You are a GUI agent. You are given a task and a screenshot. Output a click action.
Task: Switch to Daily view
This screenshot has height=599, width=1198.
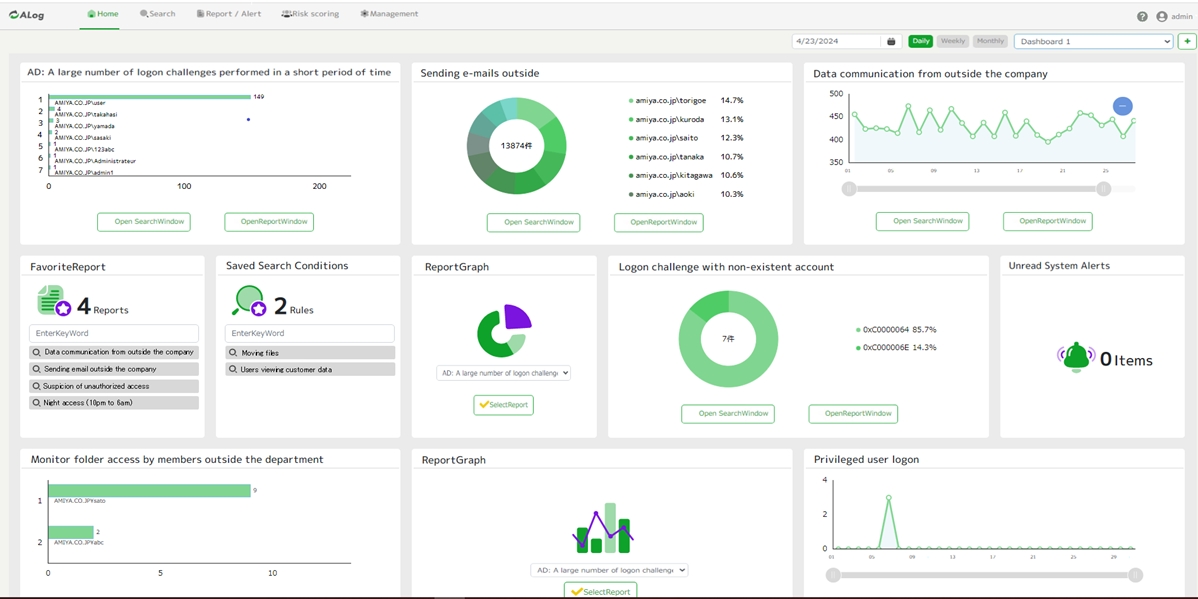pyautogui.click(x=920, y=42)
